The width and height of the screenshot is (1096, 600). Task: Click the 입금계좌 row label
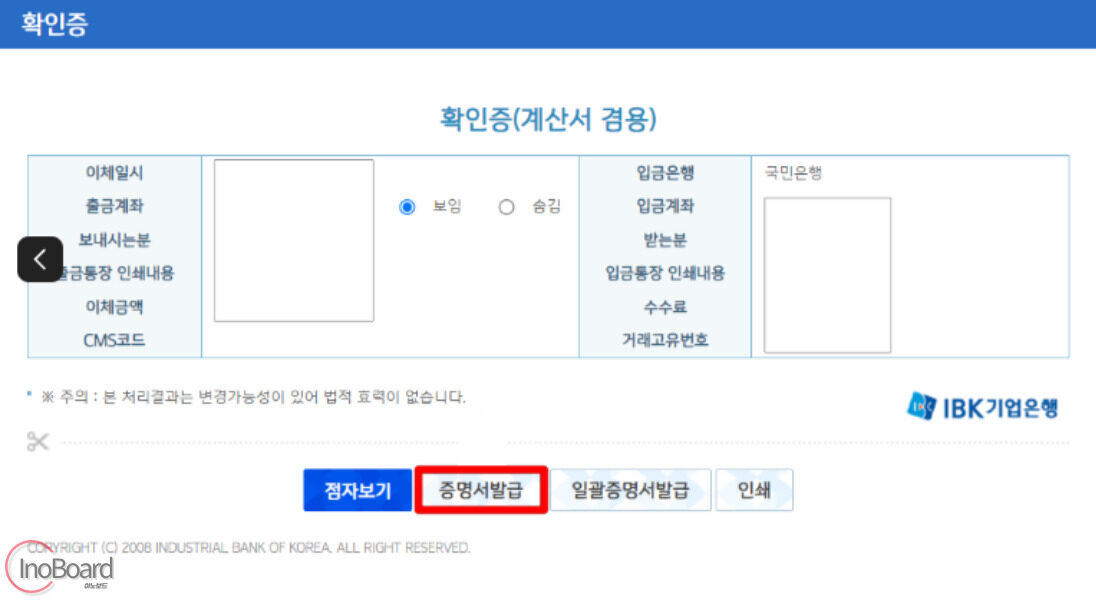click(x=665, y=206)
